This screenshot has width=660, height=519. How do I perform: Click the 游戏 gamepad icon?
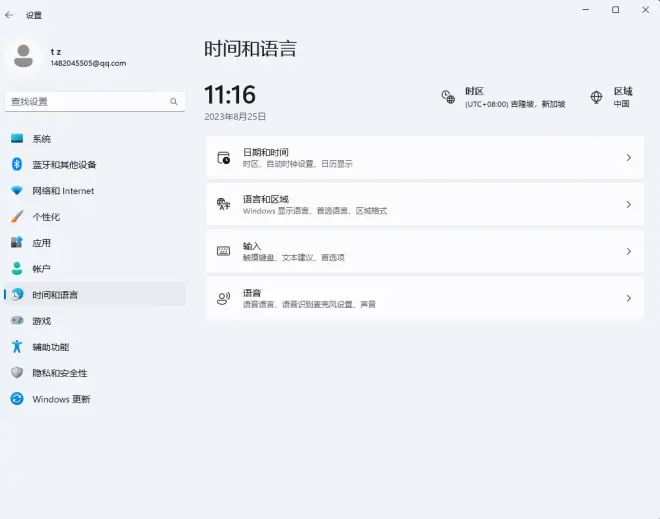point(17,321)
